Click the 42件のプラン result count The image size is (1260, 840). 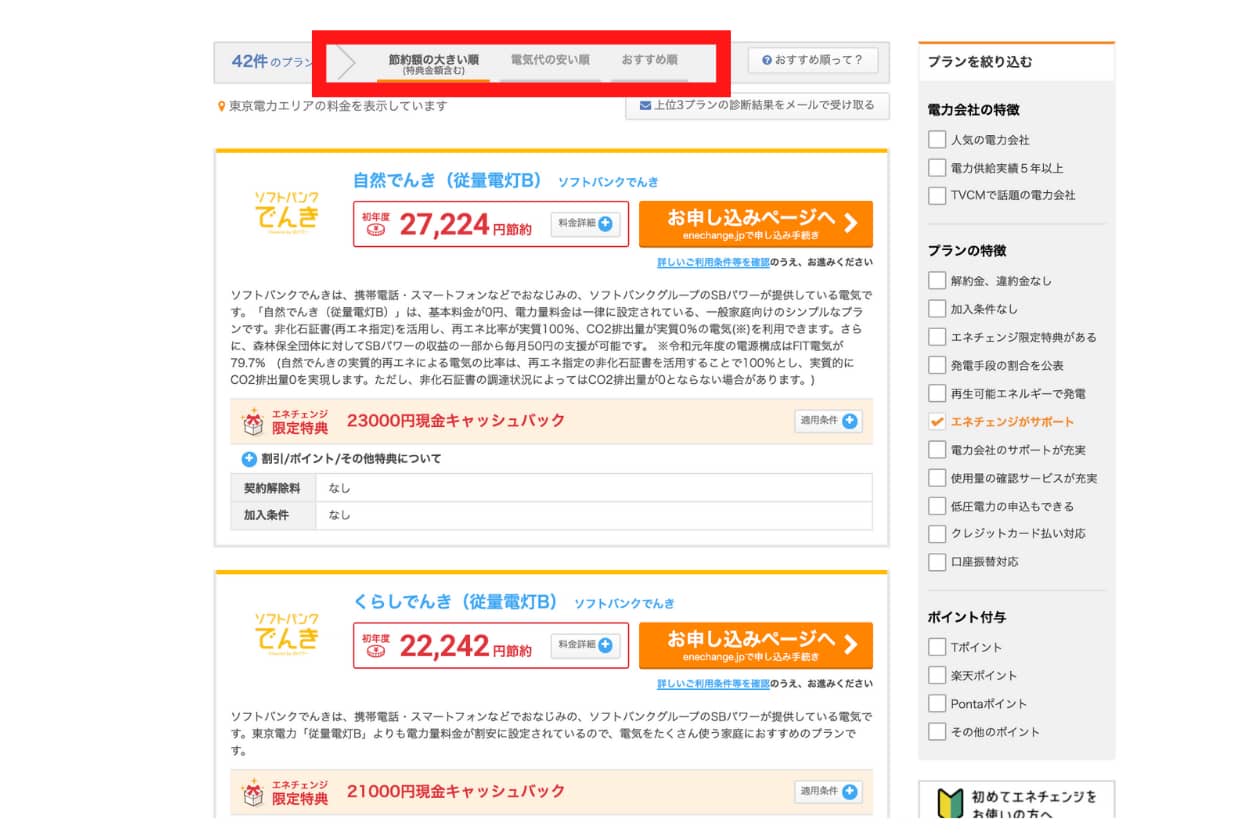pos(271,62)
